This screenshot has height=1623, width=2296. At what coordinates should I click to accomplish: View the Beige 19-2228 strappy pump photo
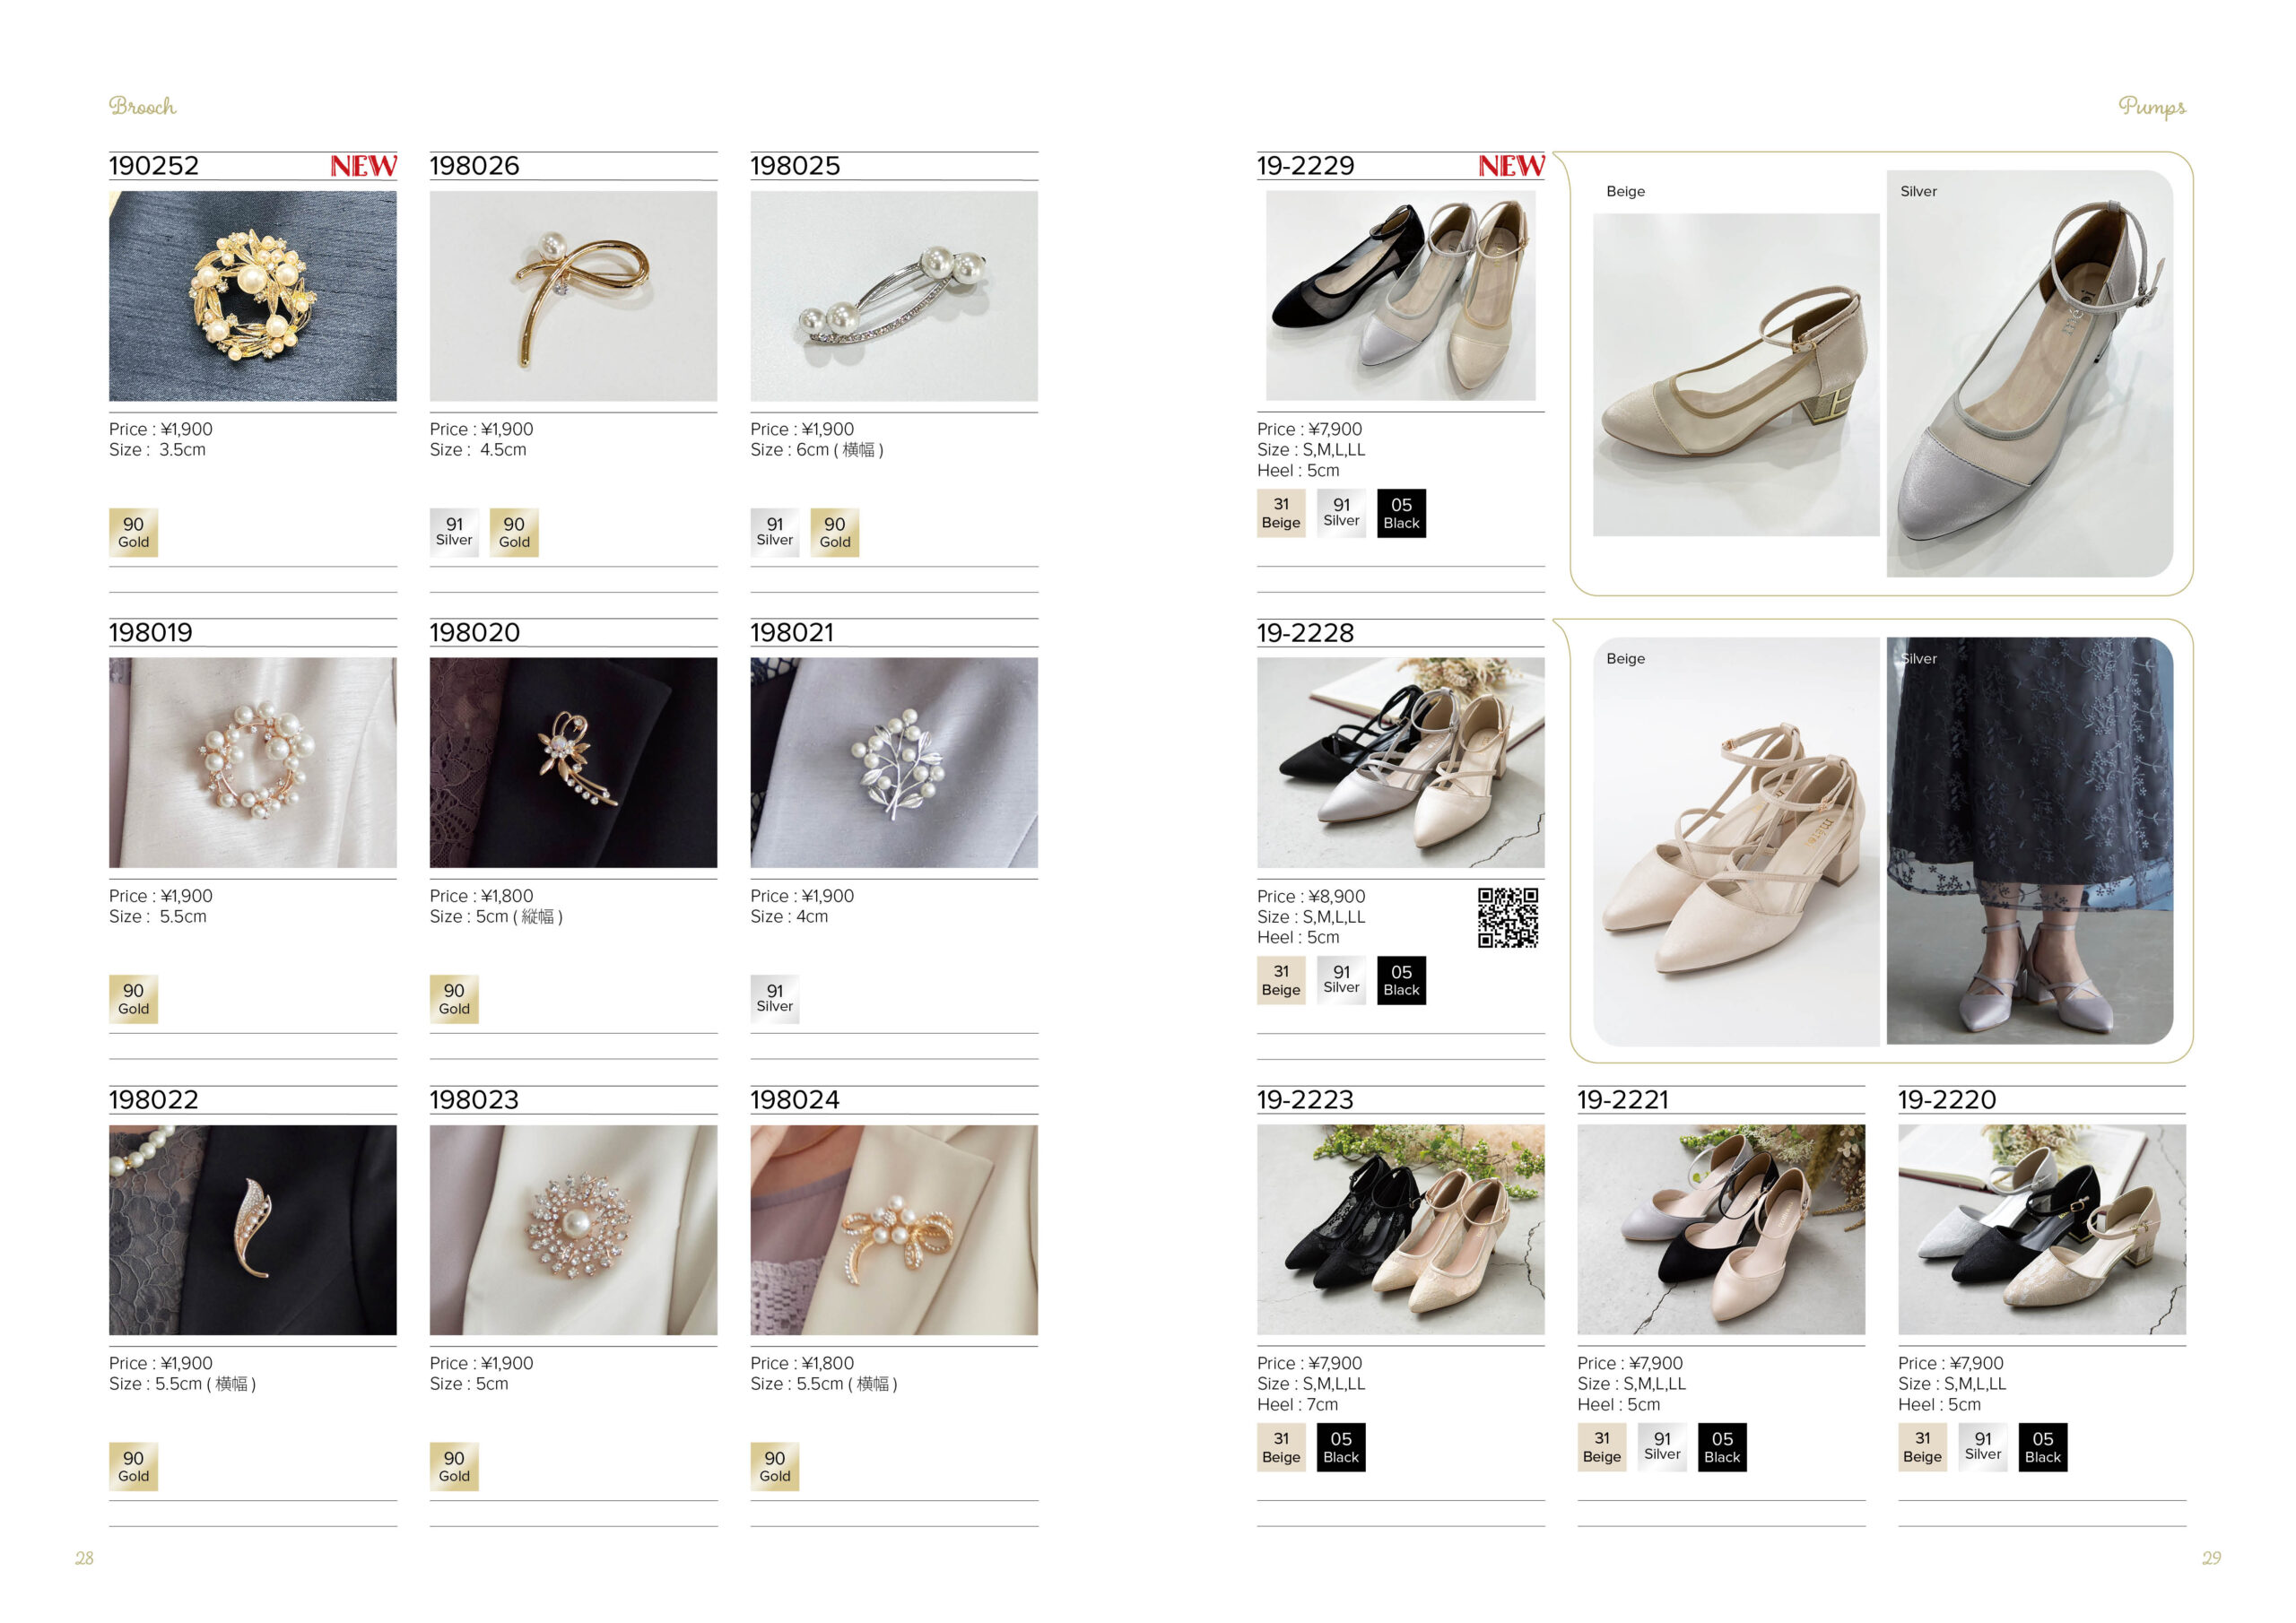1736,842
